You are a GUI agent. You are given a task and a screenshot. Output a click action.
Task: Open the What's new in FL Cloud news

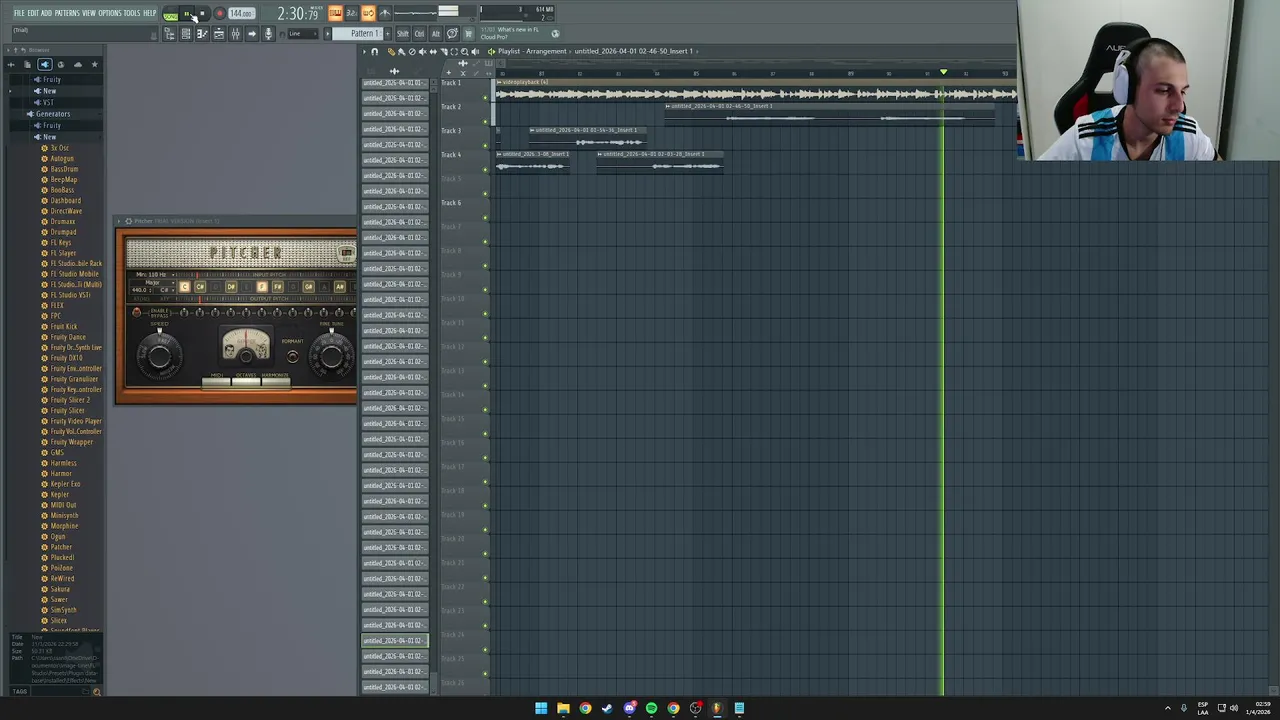(510, 33)
